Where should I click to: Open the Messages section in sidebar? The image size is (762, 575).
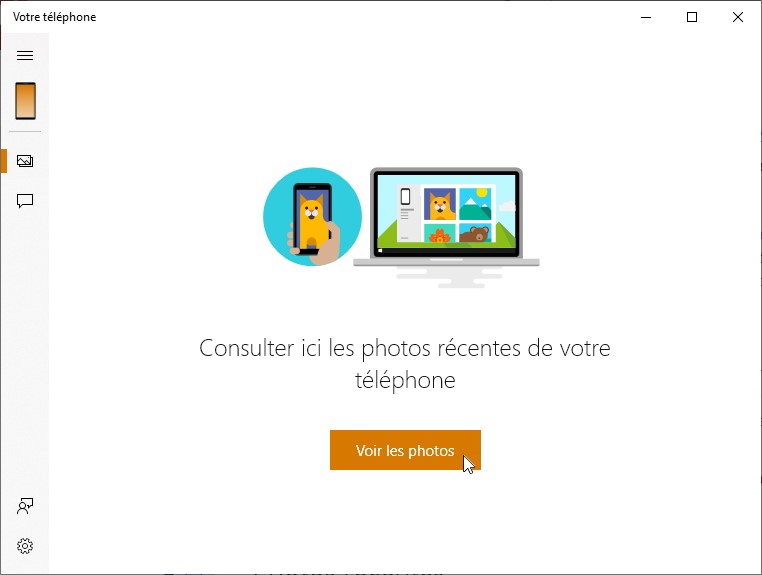(x=25, y=201)
